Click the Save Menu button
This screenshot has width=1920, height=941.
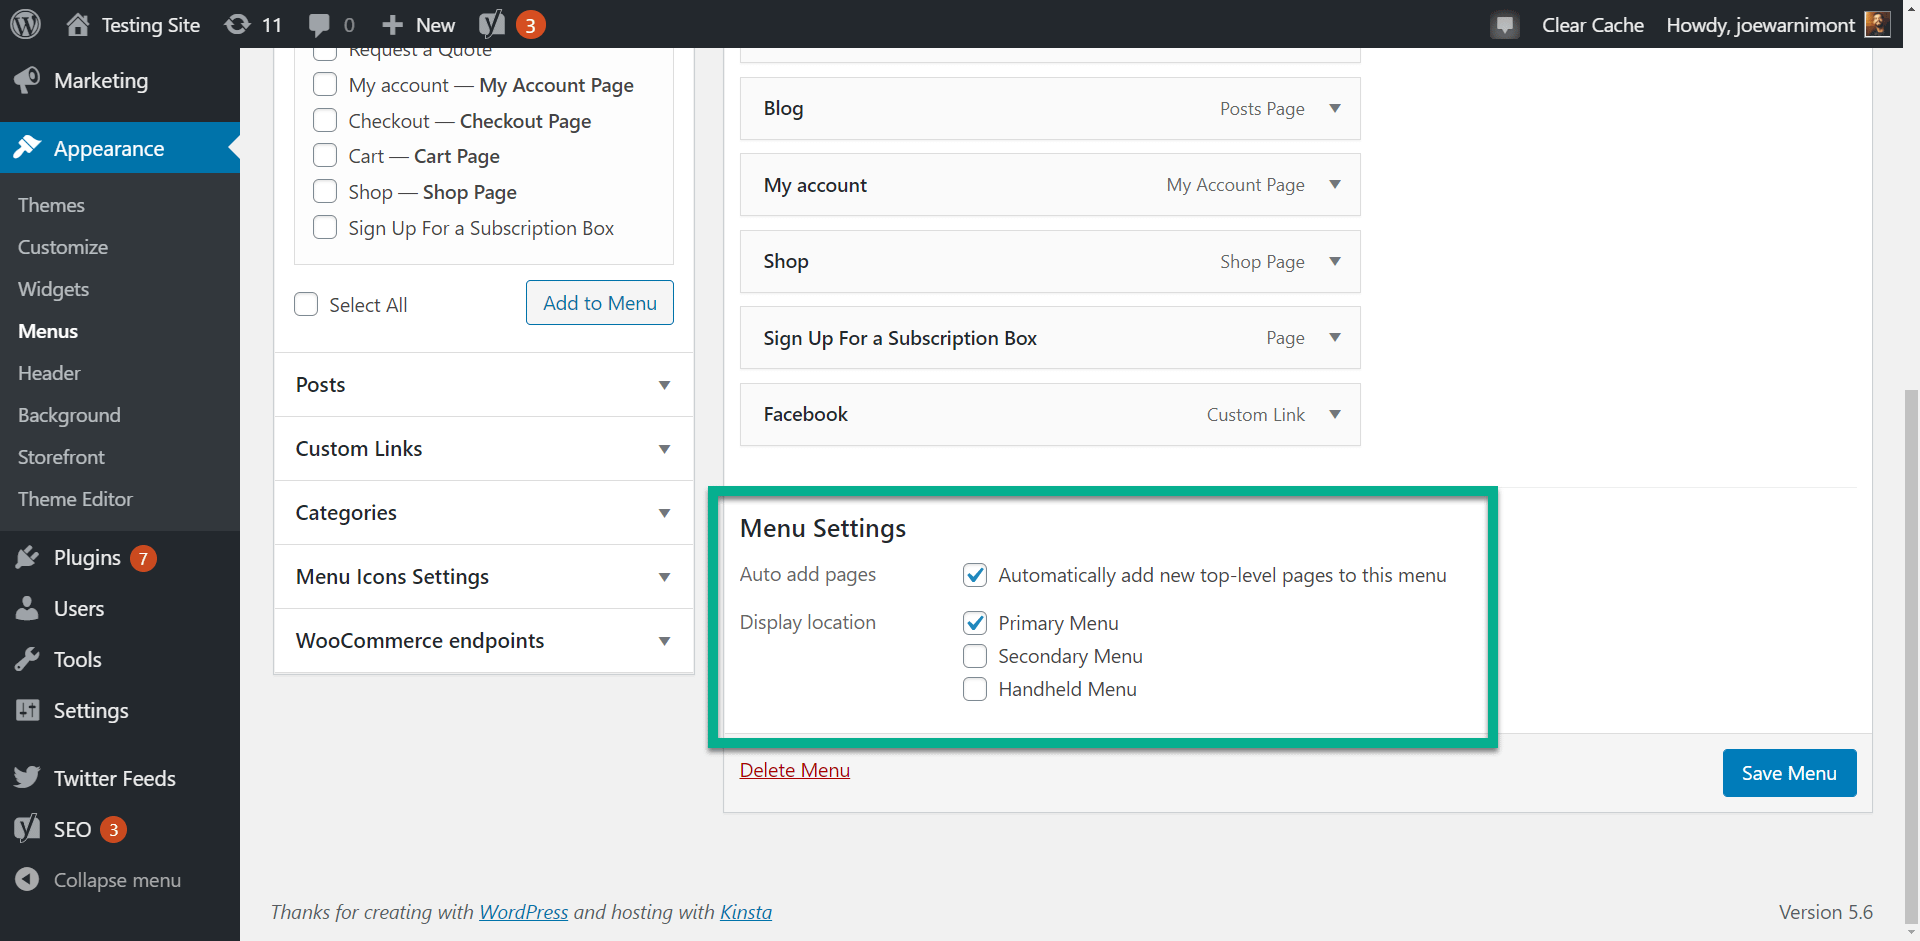pyautogui.click(x=1788, y=772)
